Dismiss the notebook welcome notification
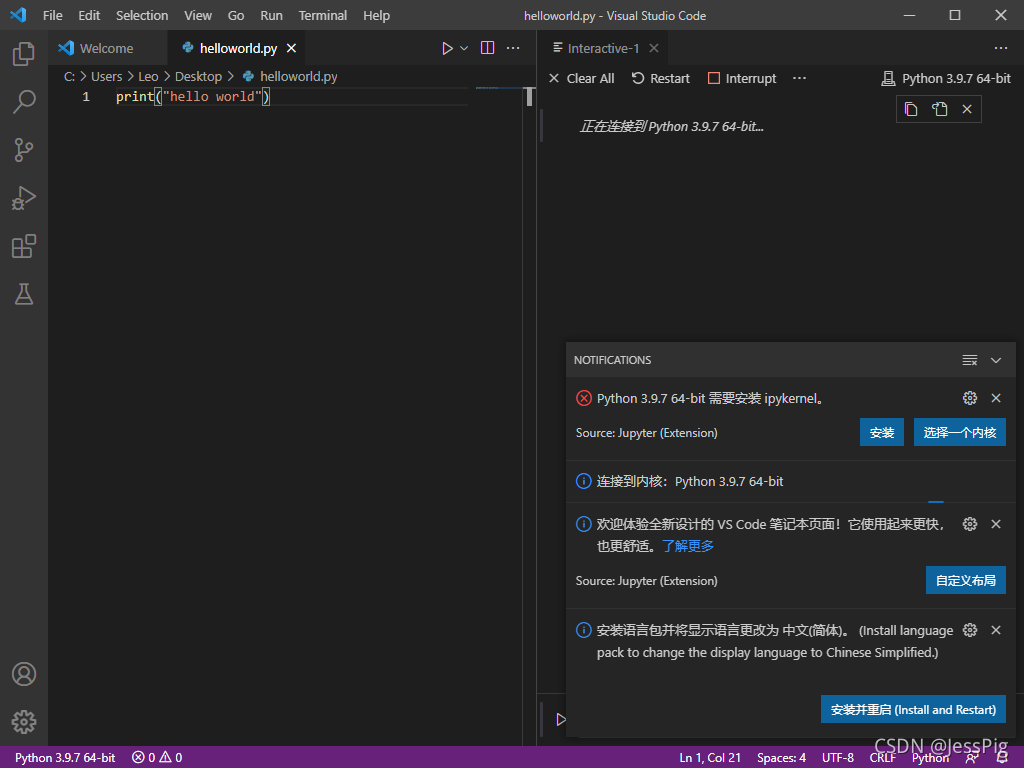1024x768 pixels. pyautogui.click(x=996, y=524)
